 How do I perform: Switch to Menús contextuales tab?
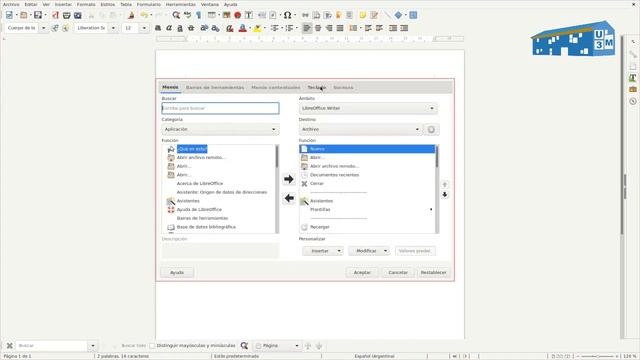276,87
